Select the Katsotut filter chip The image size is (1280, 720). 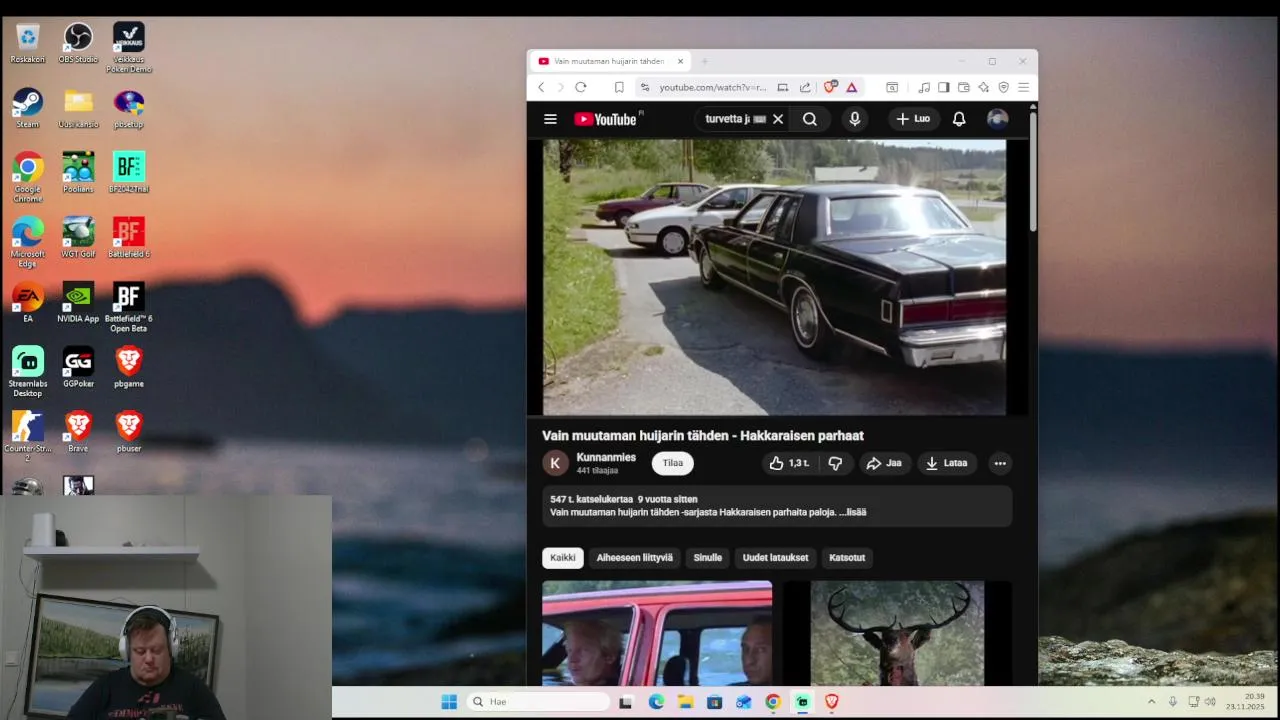point(847,558)
